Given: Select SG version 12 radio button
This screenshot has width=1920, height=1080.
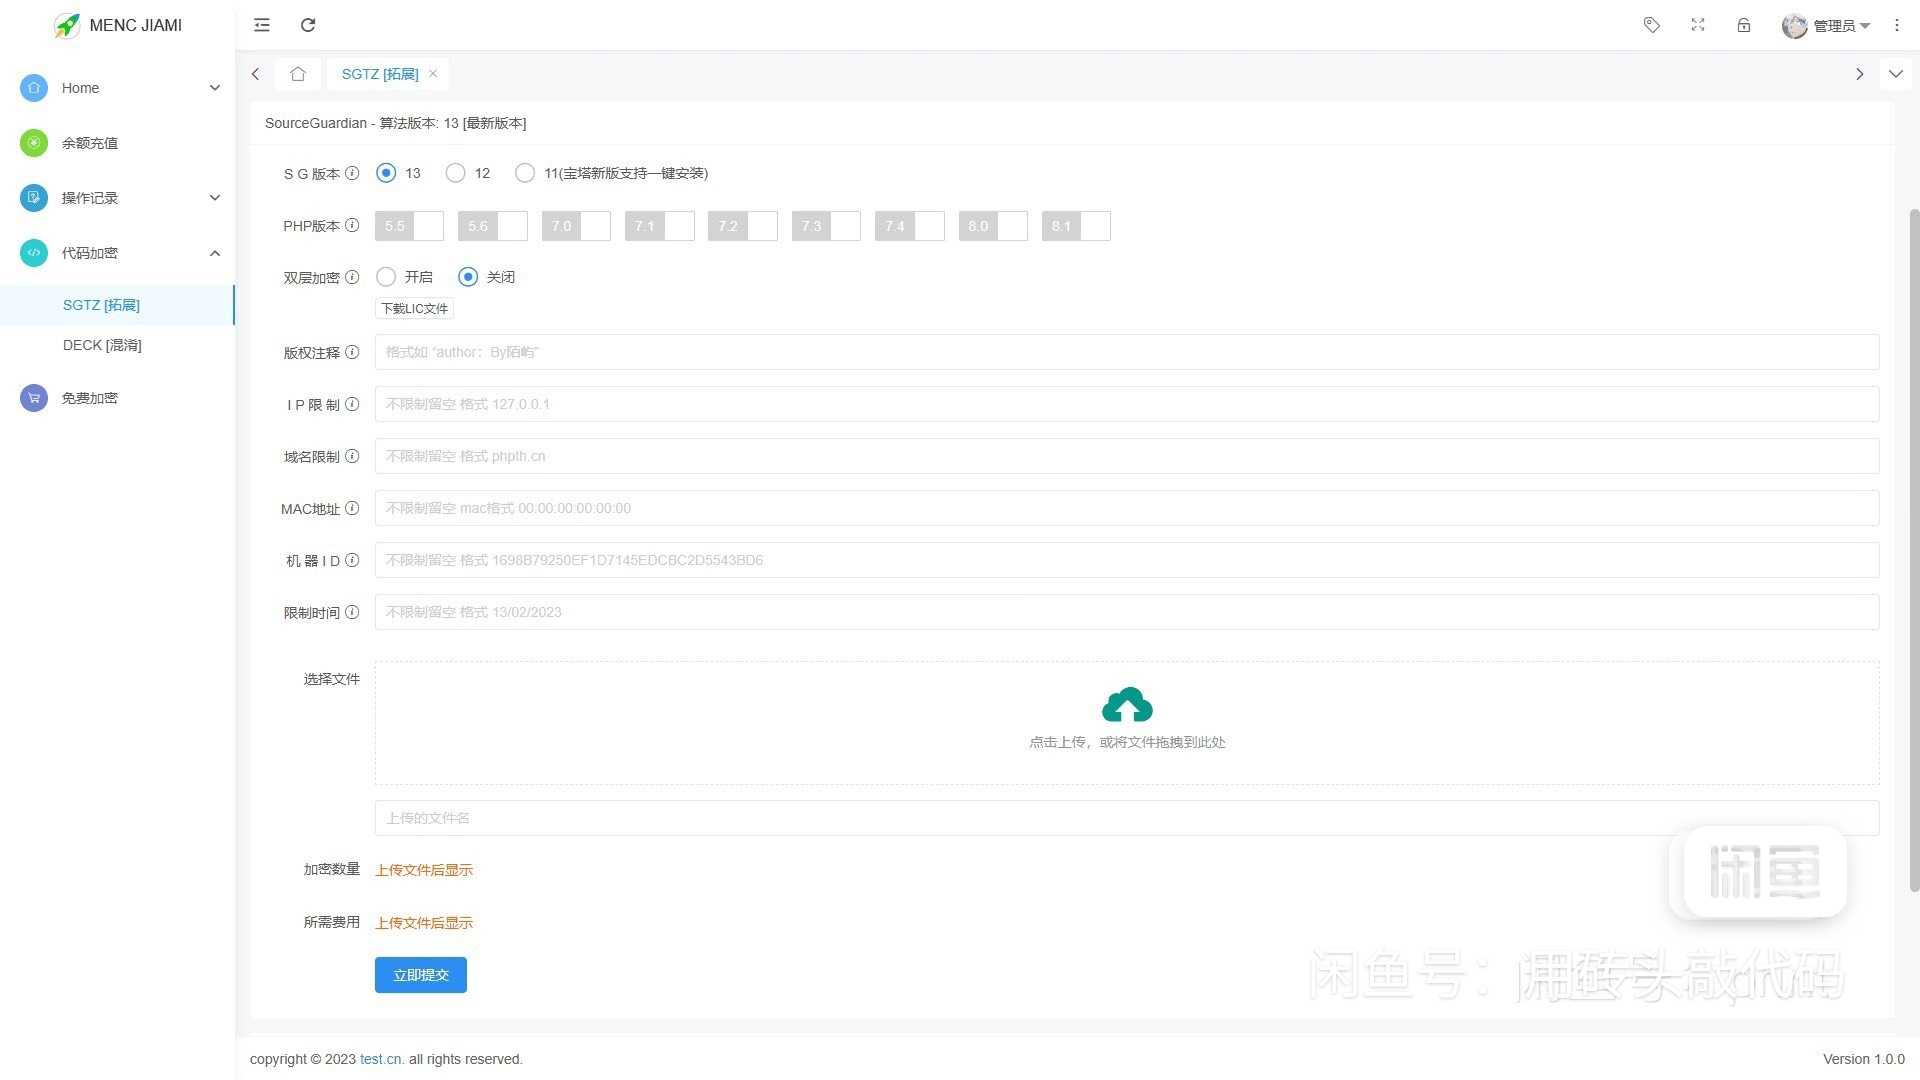Looking at the screenshot, I should [455, 173].
